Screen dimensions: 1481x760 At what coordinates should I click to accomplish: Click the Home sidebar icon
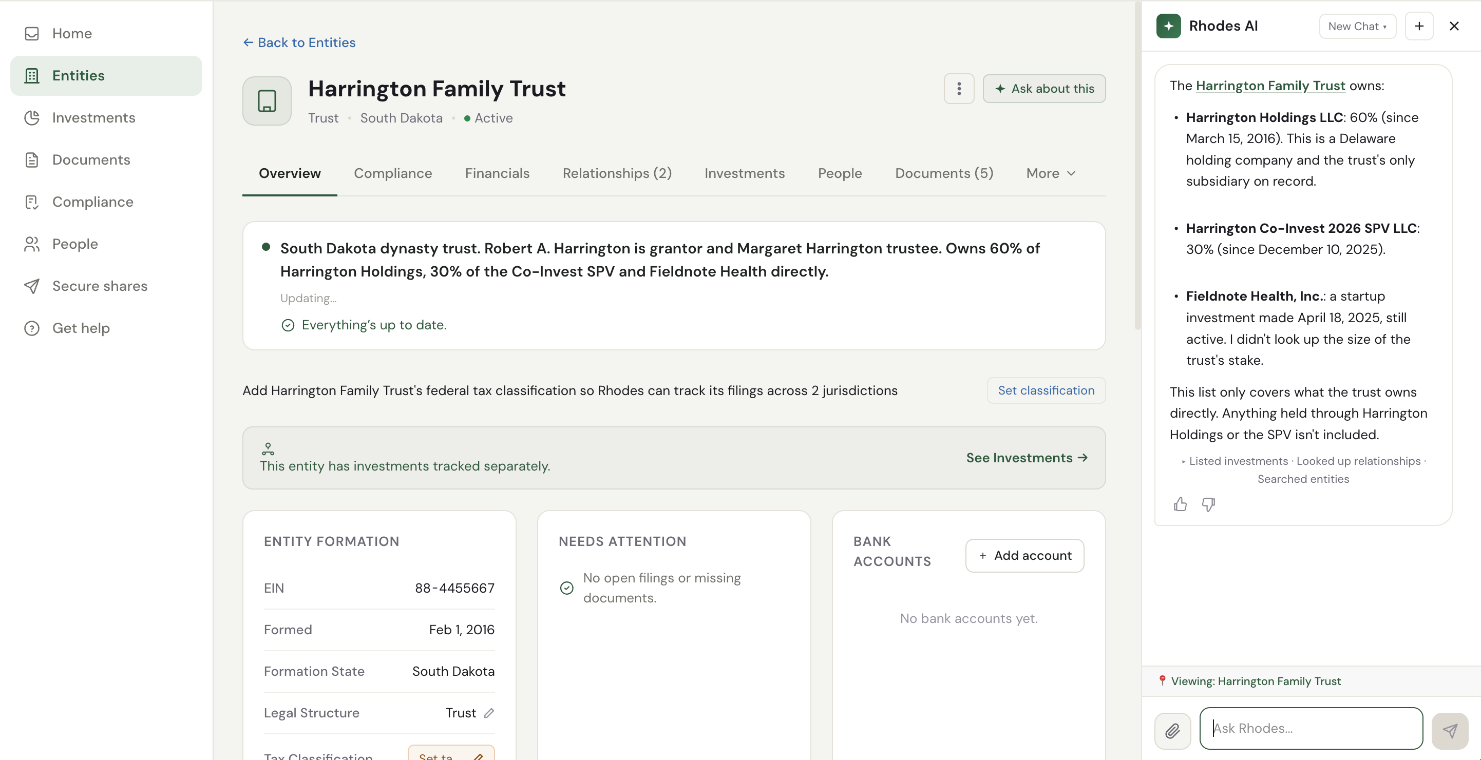(32, 33)
